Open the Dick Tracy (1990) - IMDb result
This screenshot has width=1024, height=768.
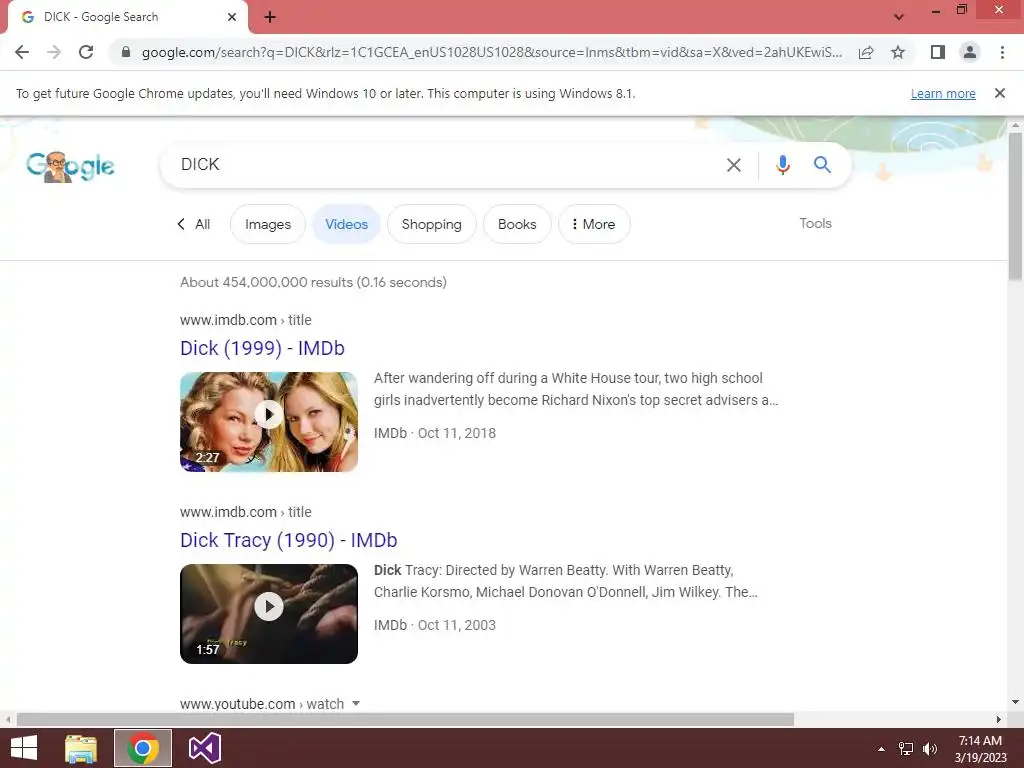[289, 540]
